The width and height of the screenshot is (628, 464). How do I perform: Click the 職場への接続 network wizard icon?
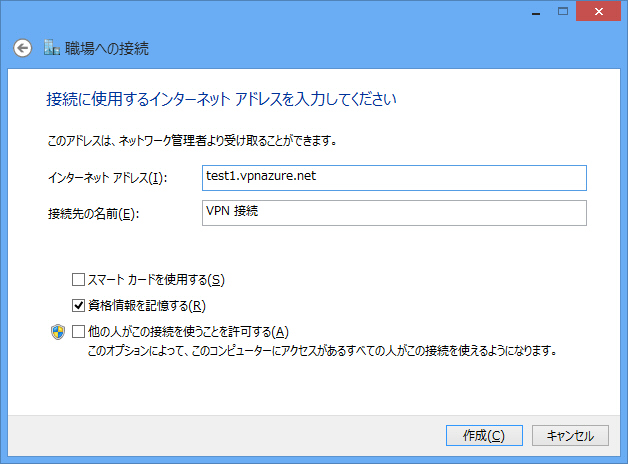tap(52, 48)
